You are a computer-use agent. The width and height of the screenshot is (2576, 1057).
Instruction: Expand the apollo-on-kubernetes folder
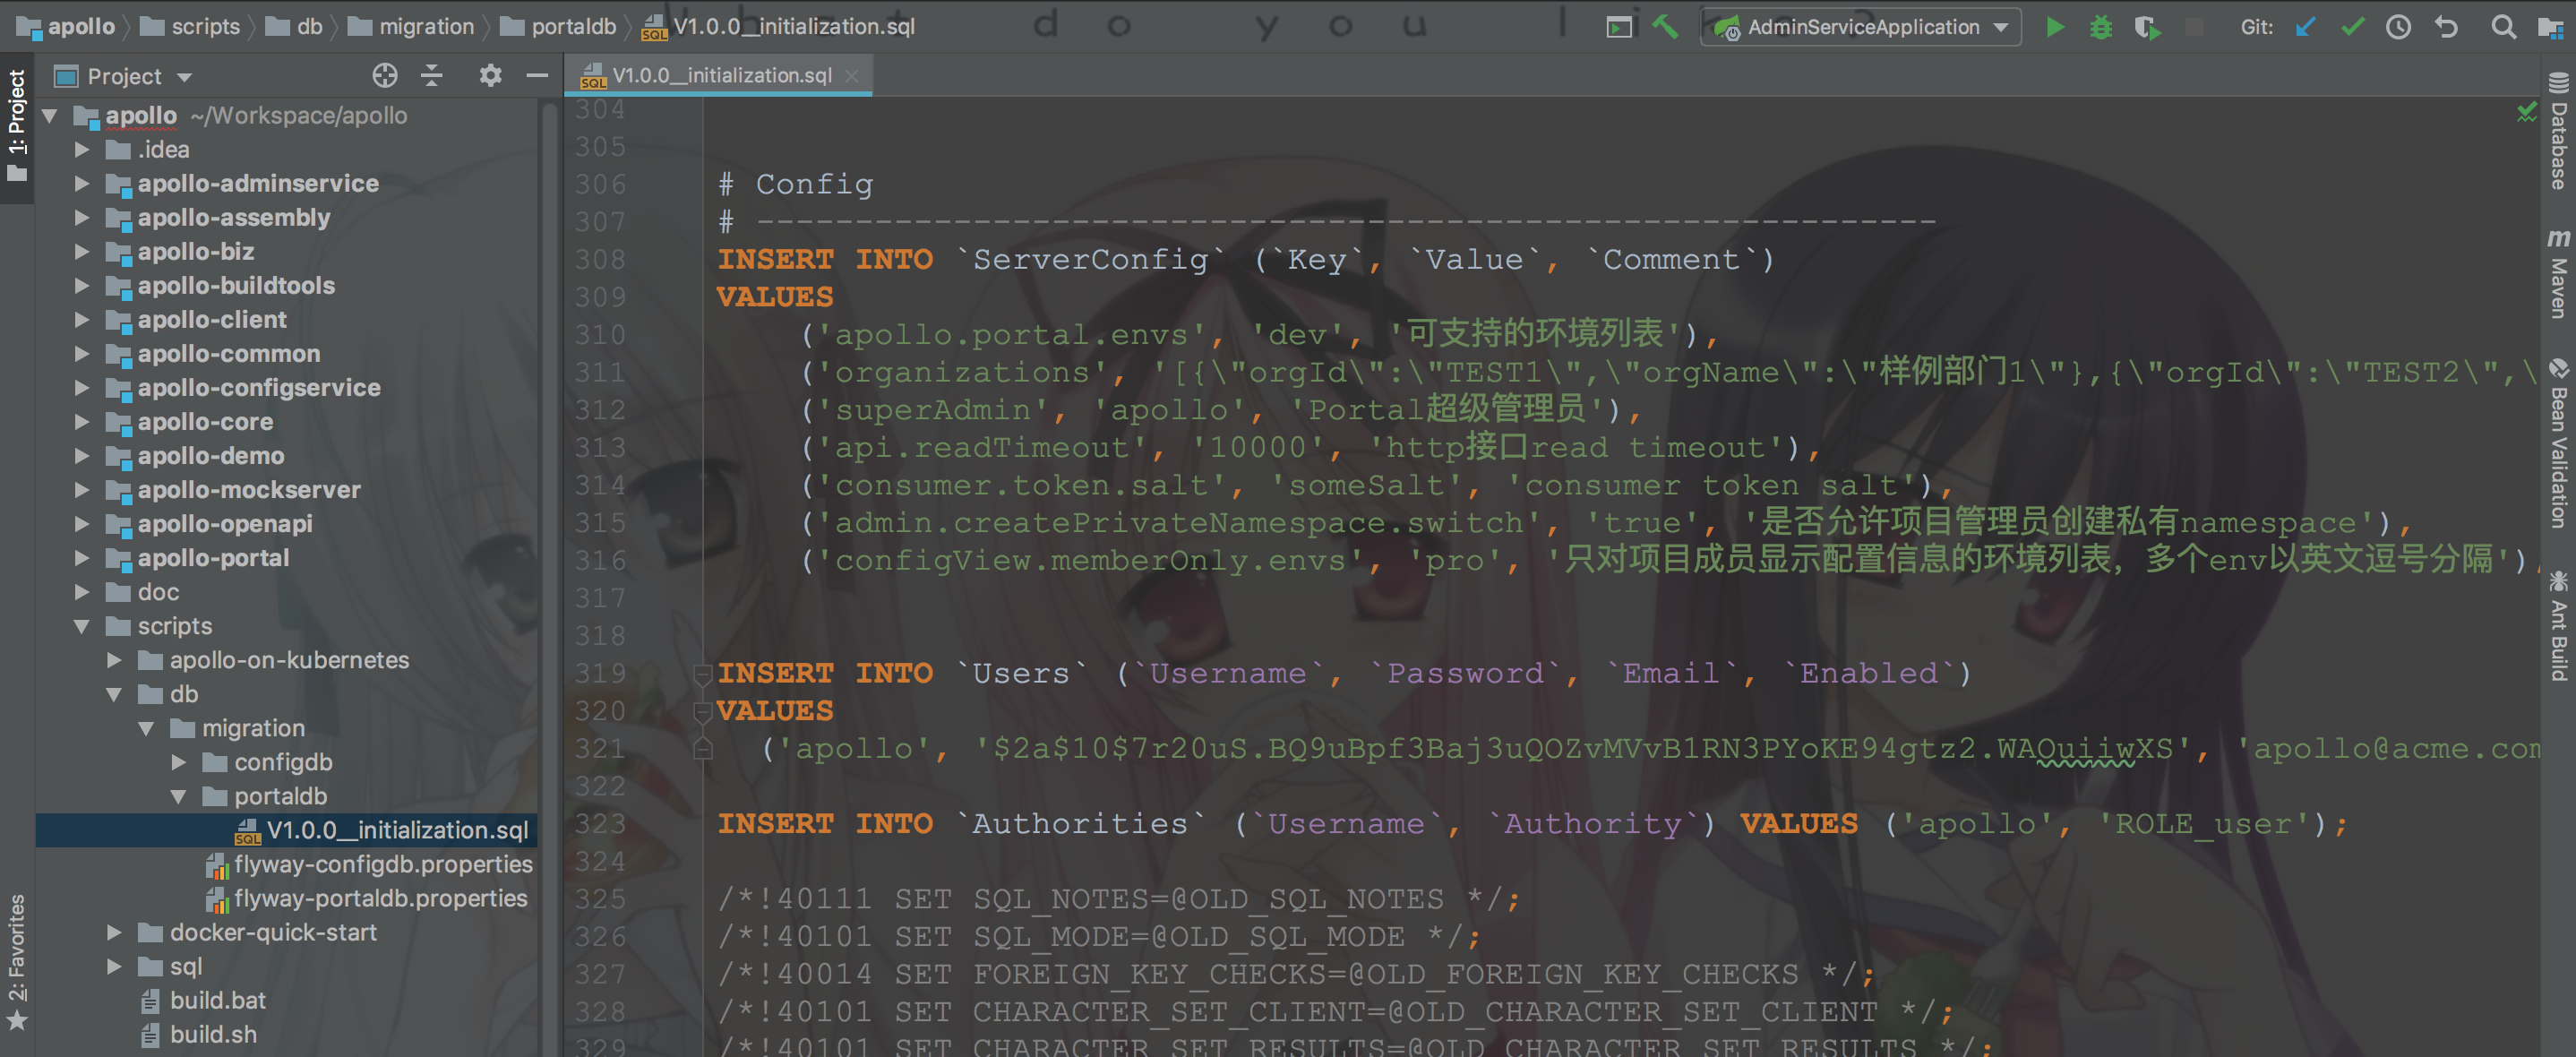(114, 660)
